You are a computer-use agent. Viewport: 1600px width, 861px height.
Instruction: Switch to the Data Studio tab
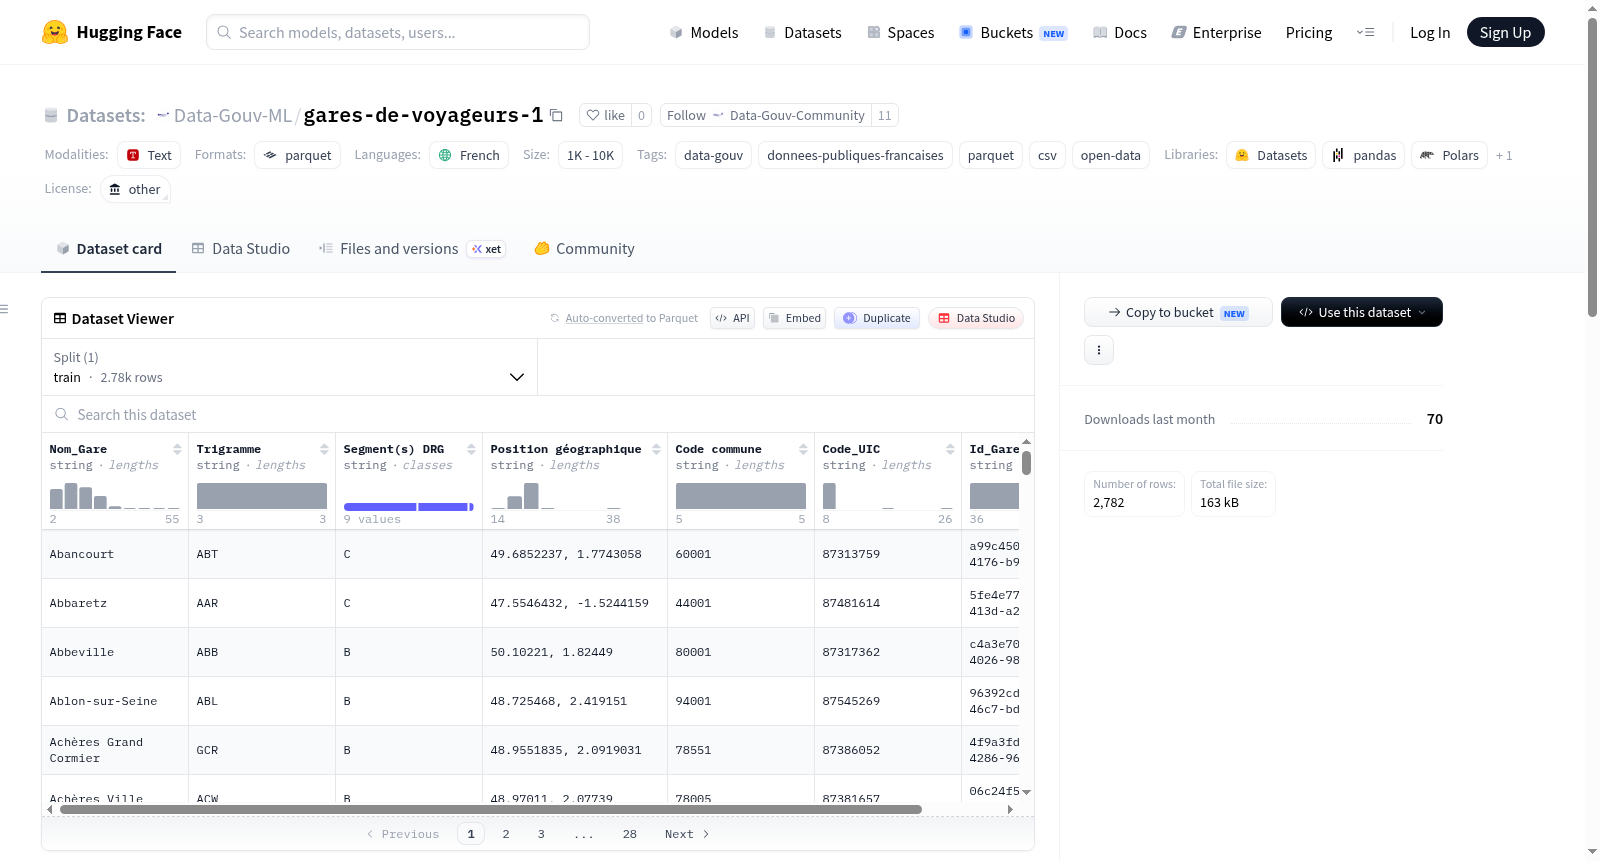[x=240, y=248]
